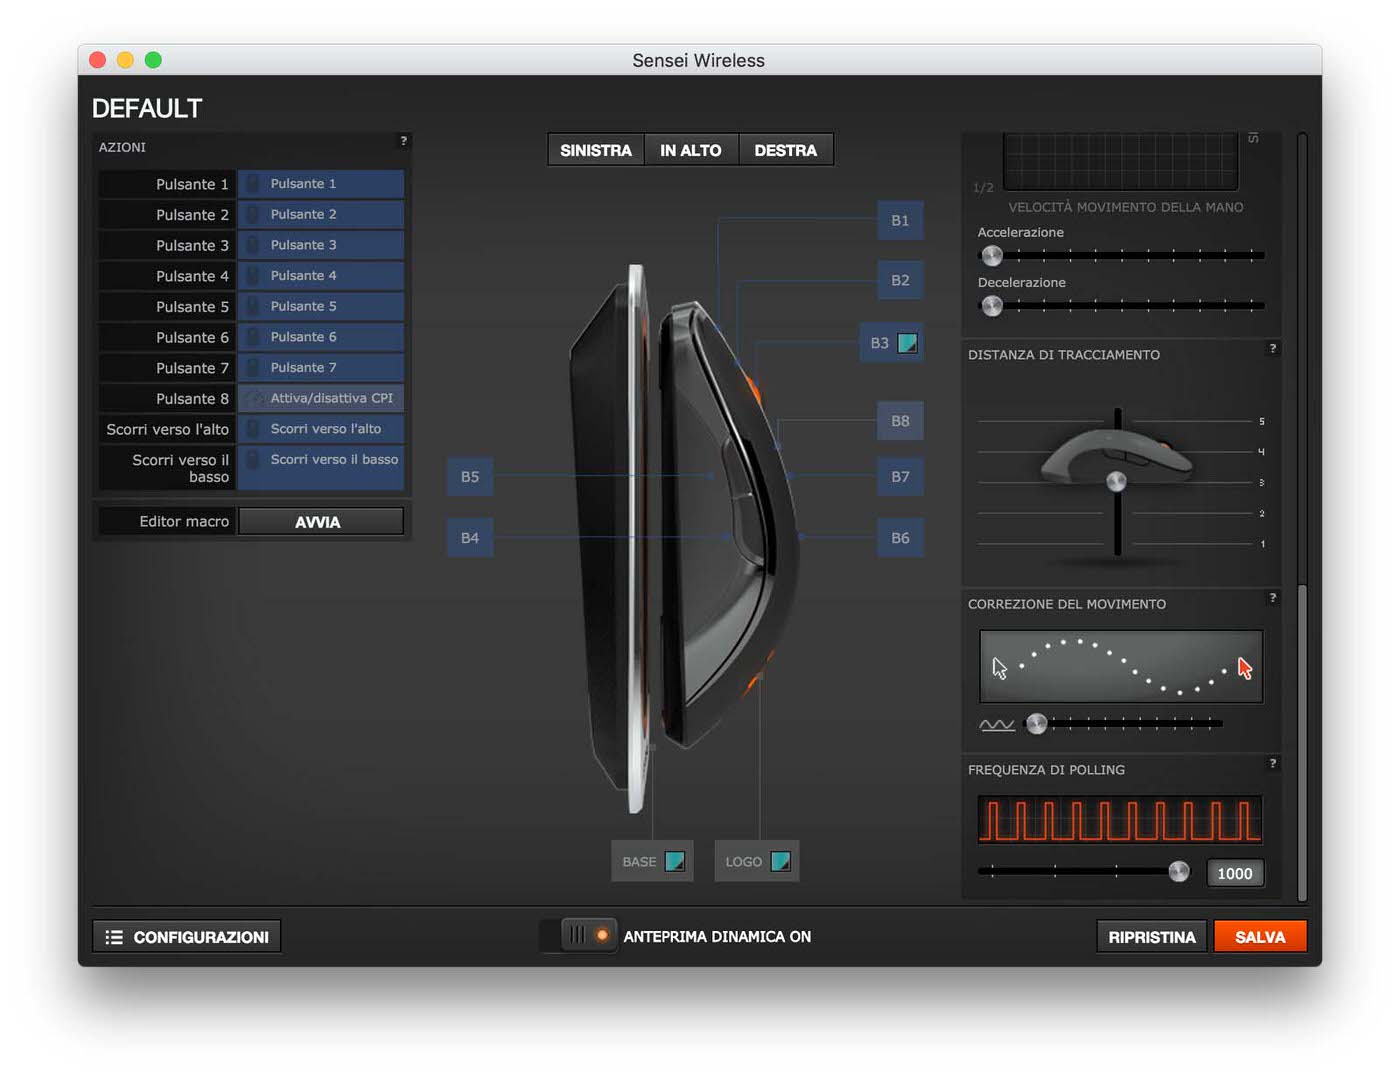The height and width of the screenshot is (1078, 1400).
Task: Open the Scorri verso l'alto action dropdown
Action: point(321,429)
